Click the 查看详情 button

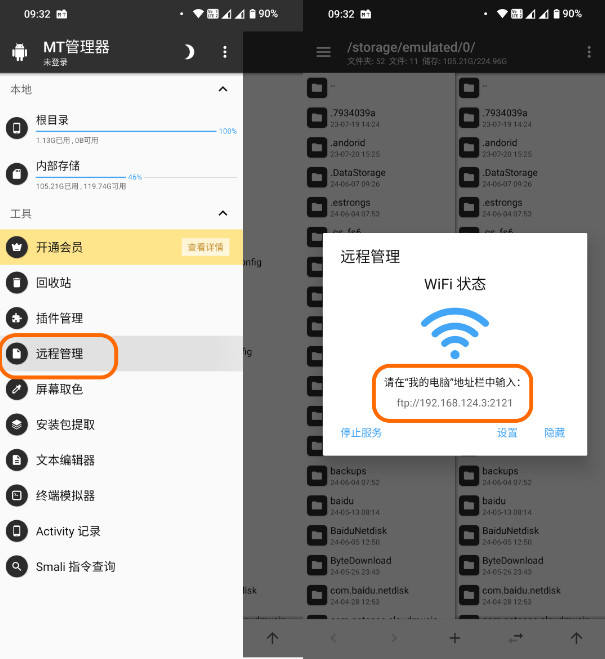[x=205, y=247]
